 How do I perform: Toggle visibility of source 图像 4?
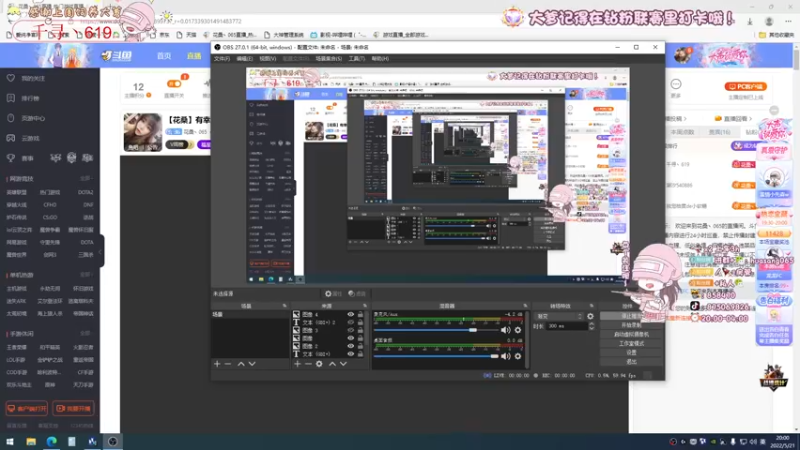351,315
